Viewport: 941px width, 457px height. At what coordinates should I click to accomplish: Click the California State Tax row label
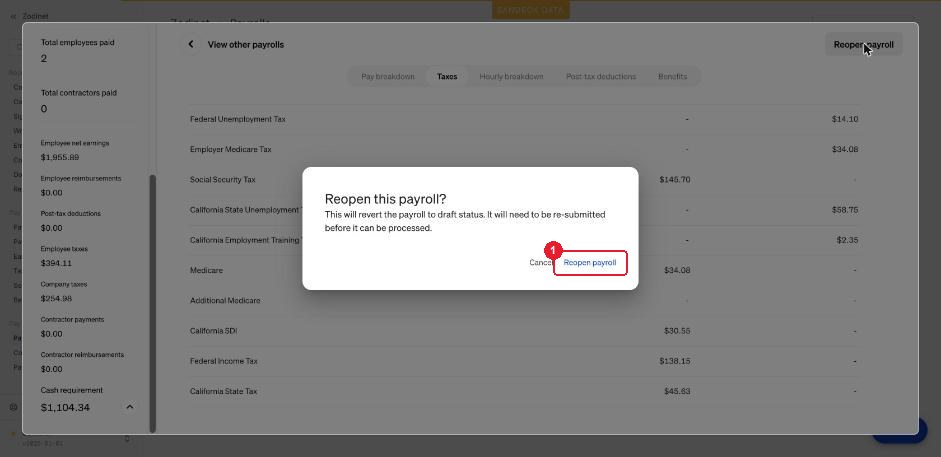[223, 391]
